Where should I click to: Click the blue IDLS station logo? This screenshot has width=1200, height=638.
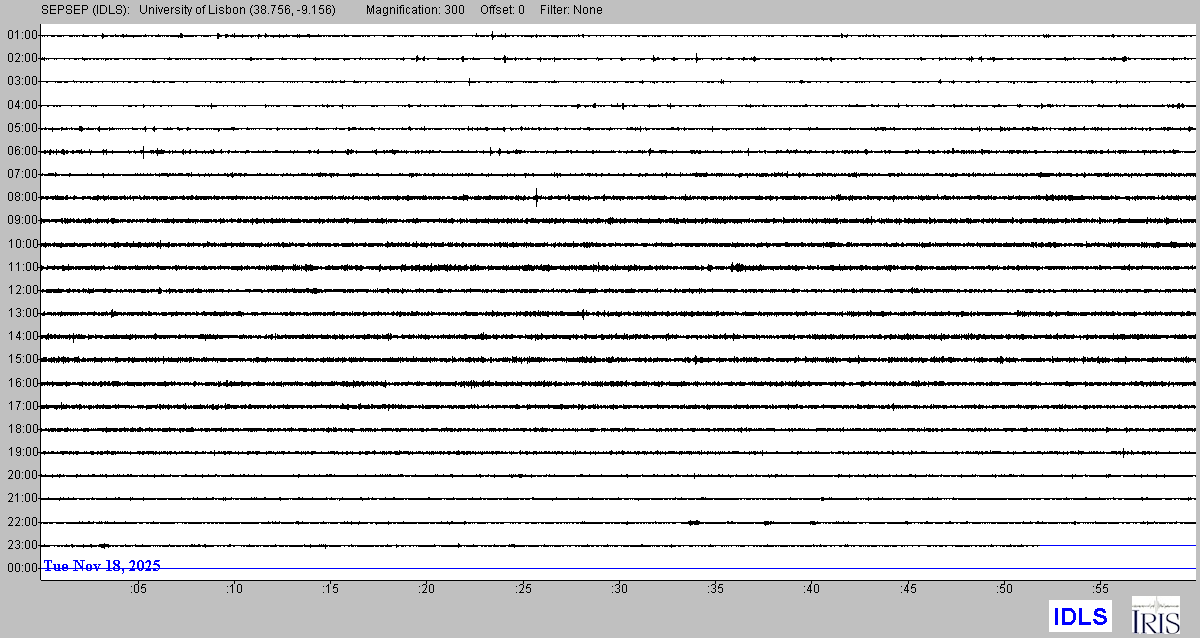coord(1080,616)
